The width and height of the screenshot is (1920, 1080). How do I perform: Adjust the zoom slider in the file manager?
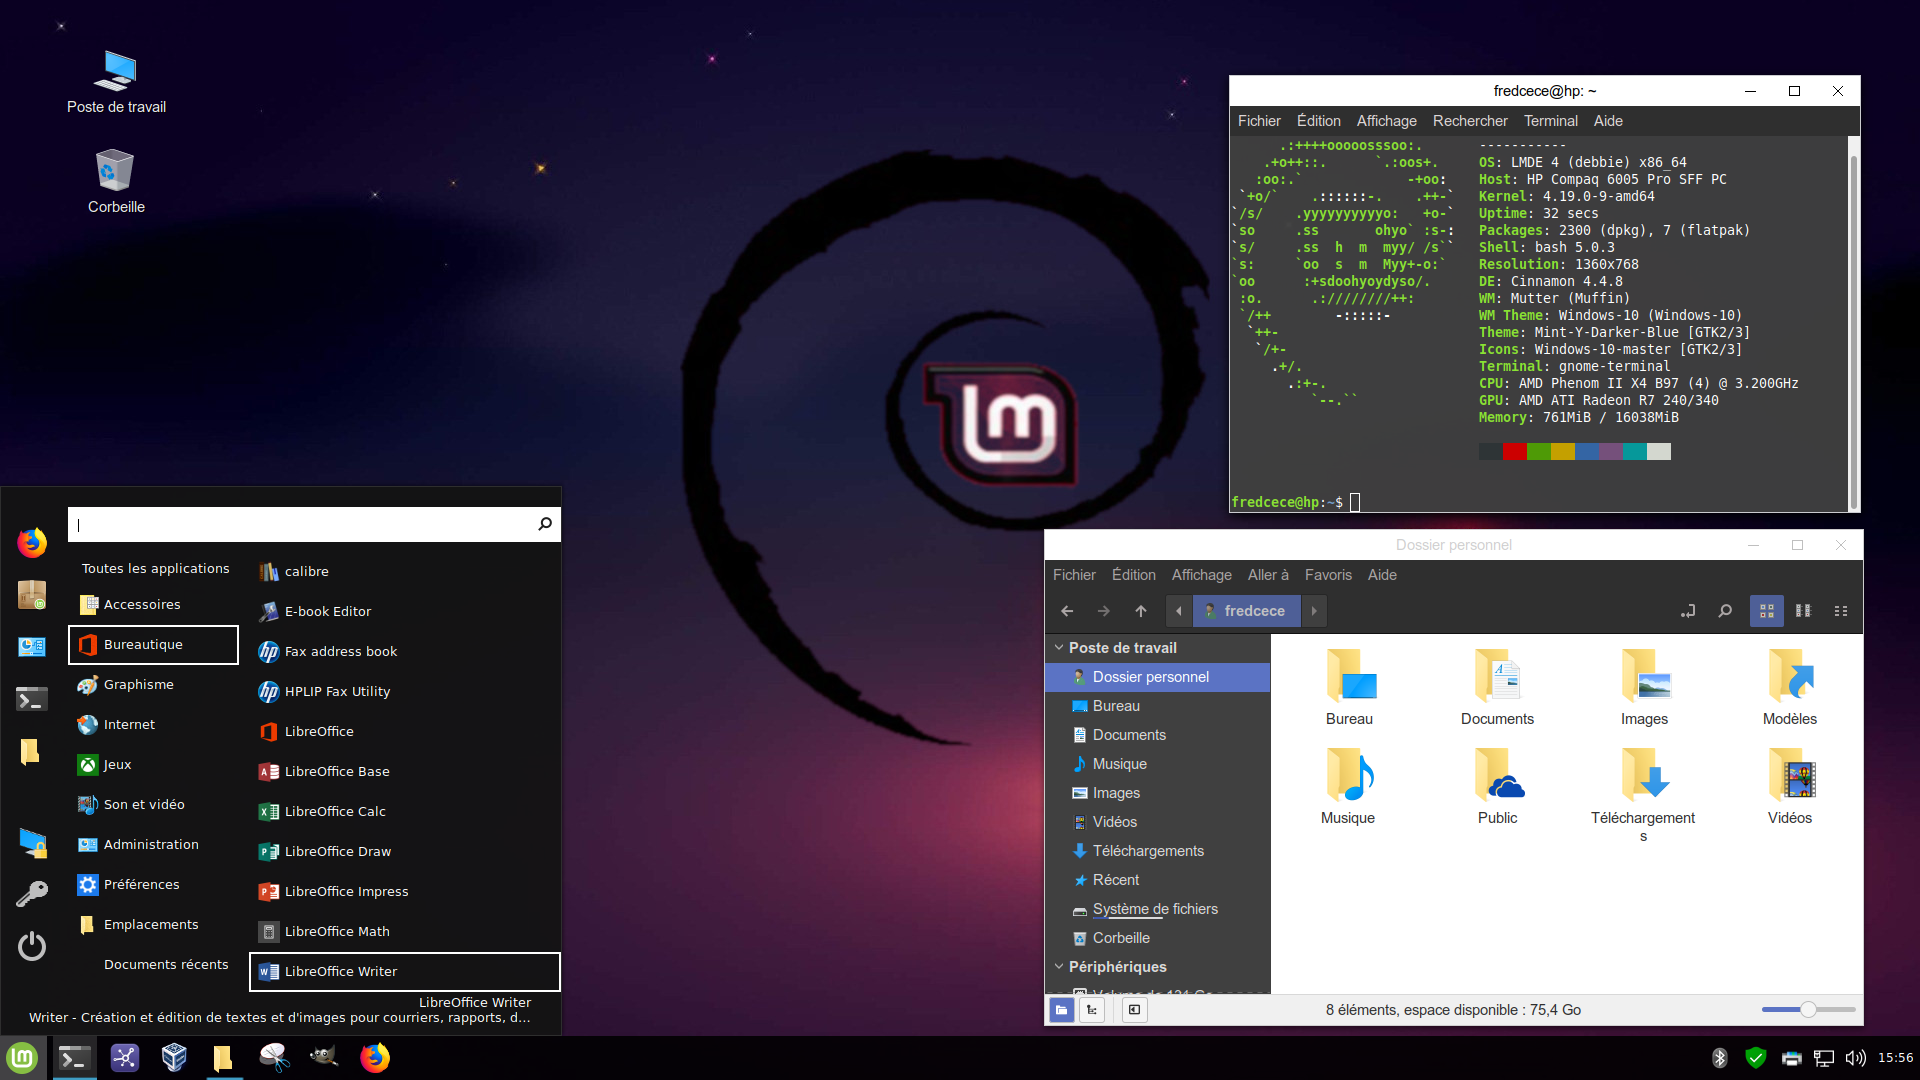pos(1808,1010)
